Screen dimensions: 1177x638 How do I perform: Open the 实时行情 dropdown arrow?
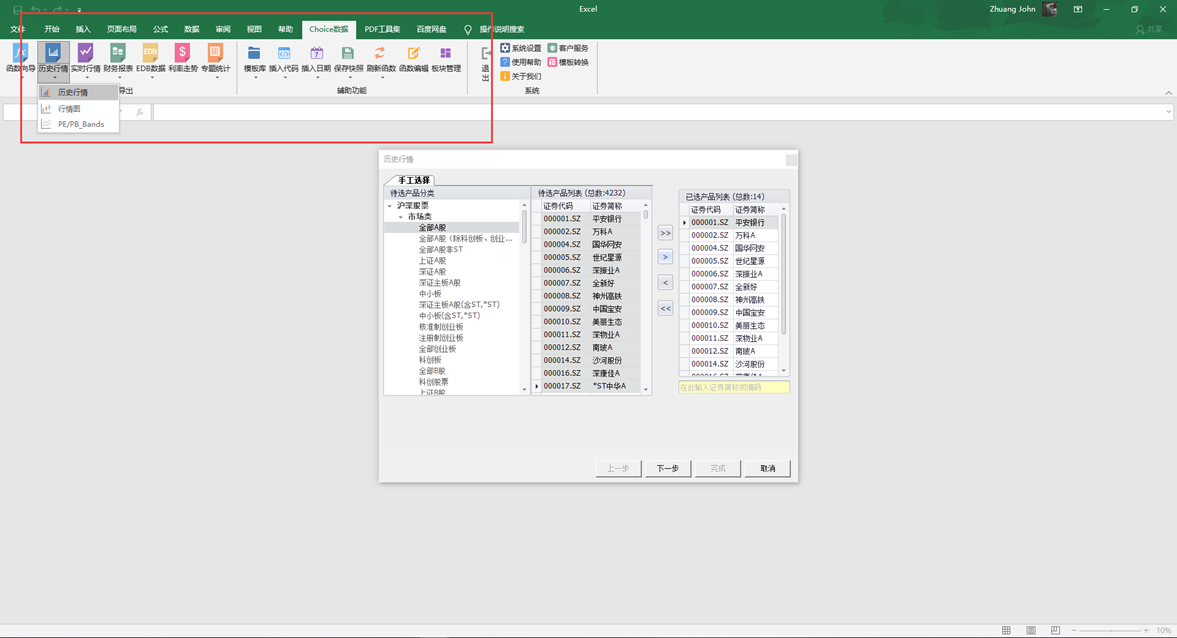pos(86,77)
